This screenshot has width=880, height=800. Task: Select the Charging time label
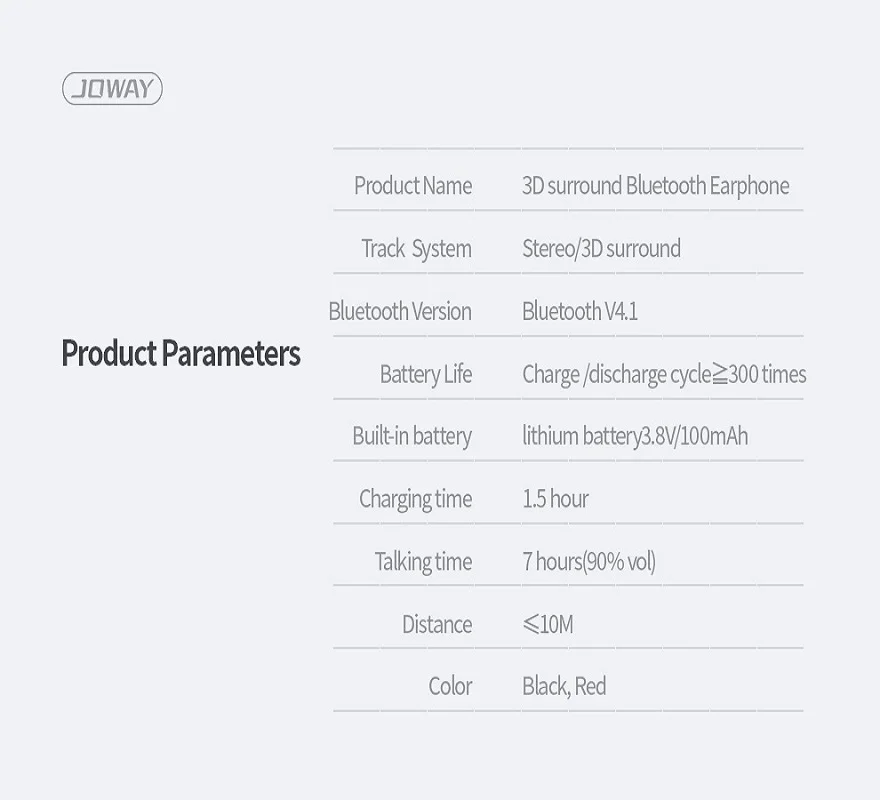coord(416,499)
